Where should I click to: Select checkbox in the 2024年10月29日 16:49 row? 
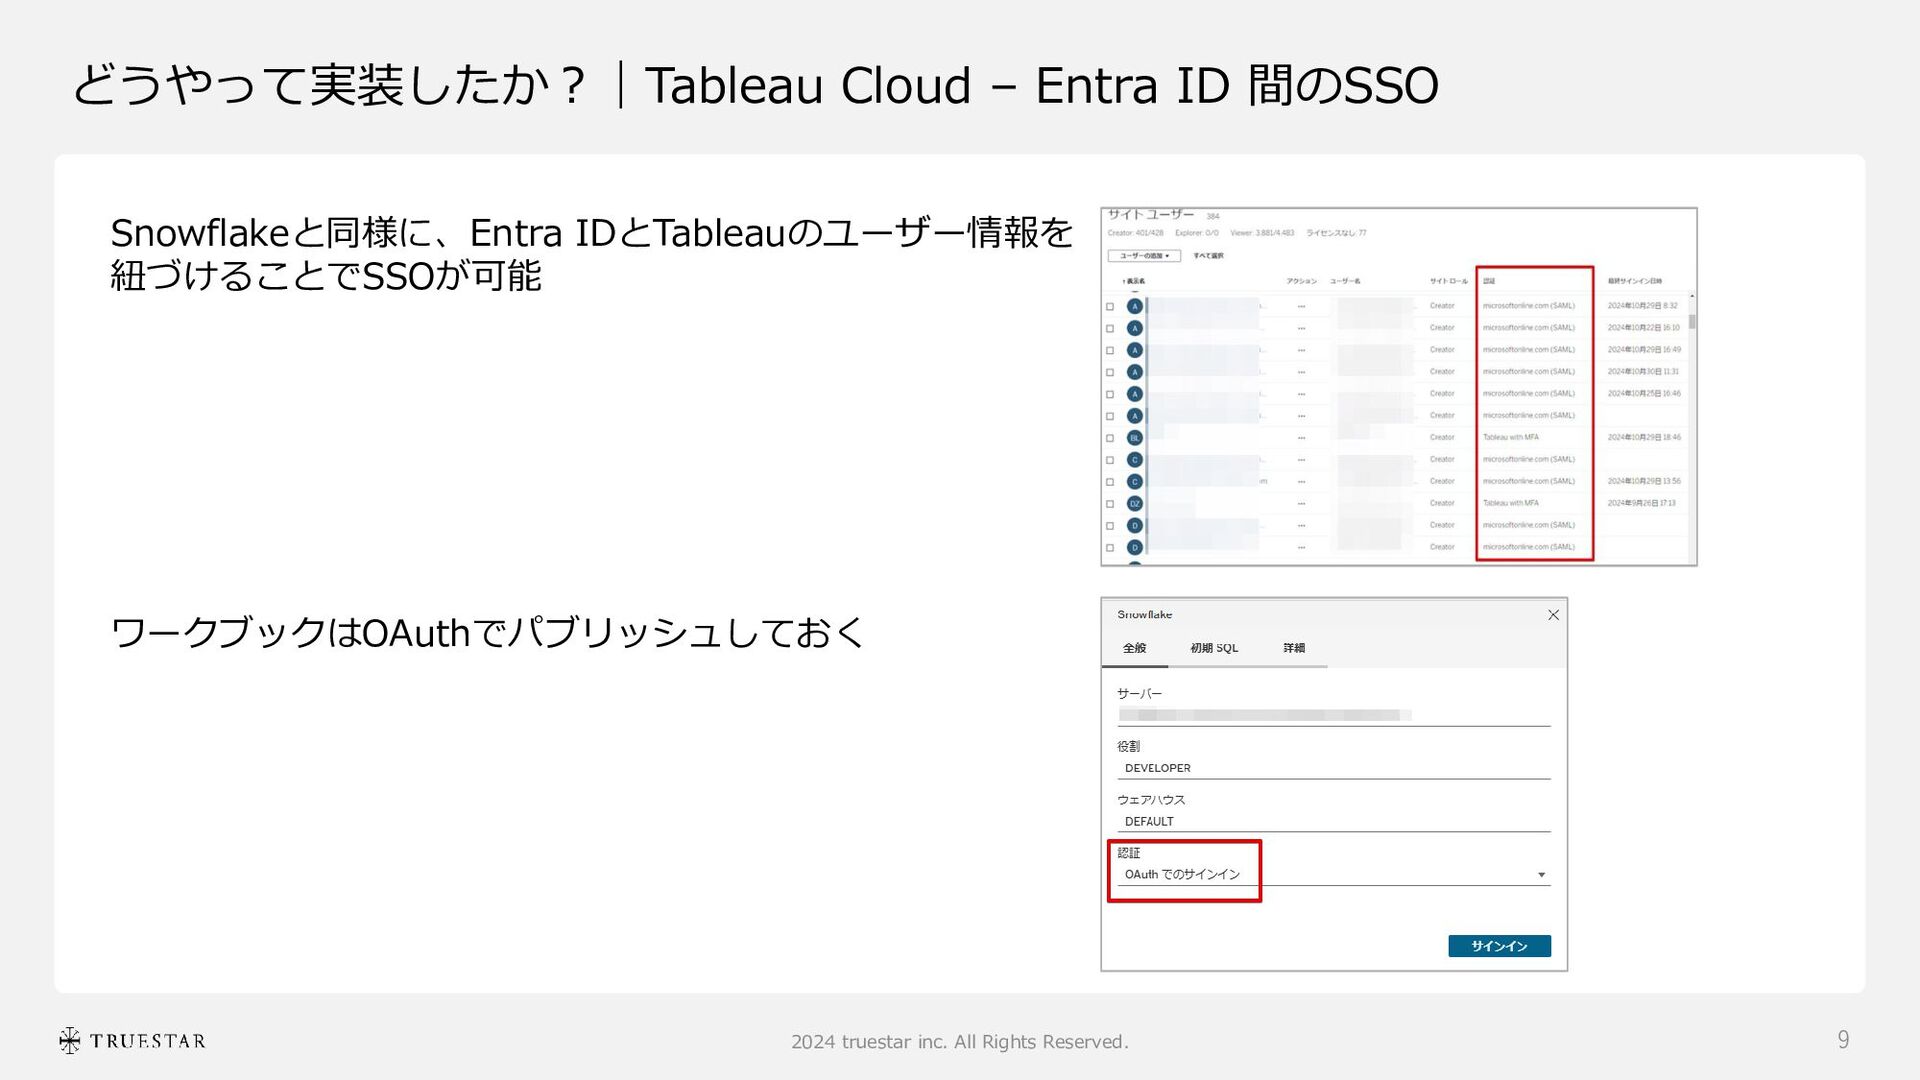tap(1110, 351)
